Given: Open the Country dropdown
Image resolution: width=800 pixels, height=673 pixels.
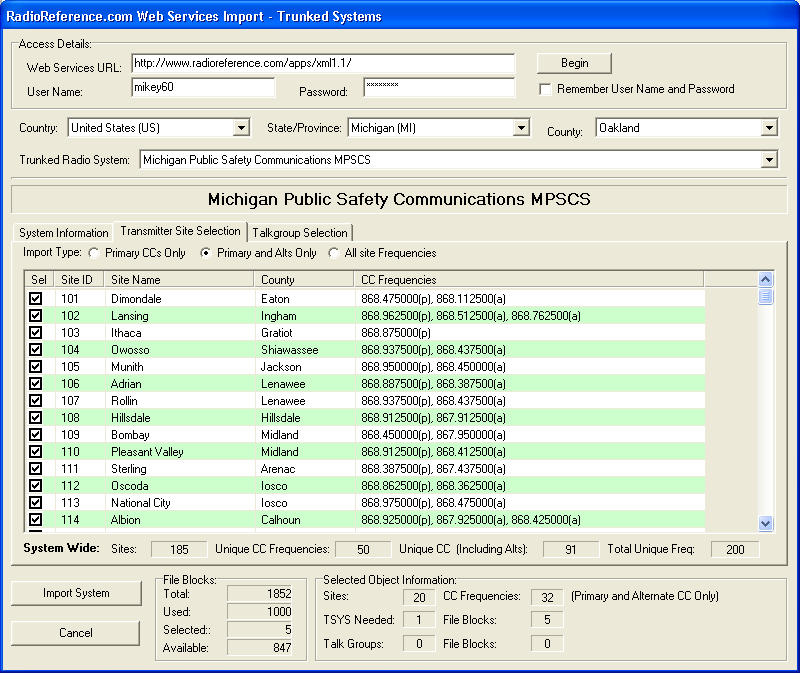Looking at the screenshot, I should pyautogui.click(x=241, y=128).
